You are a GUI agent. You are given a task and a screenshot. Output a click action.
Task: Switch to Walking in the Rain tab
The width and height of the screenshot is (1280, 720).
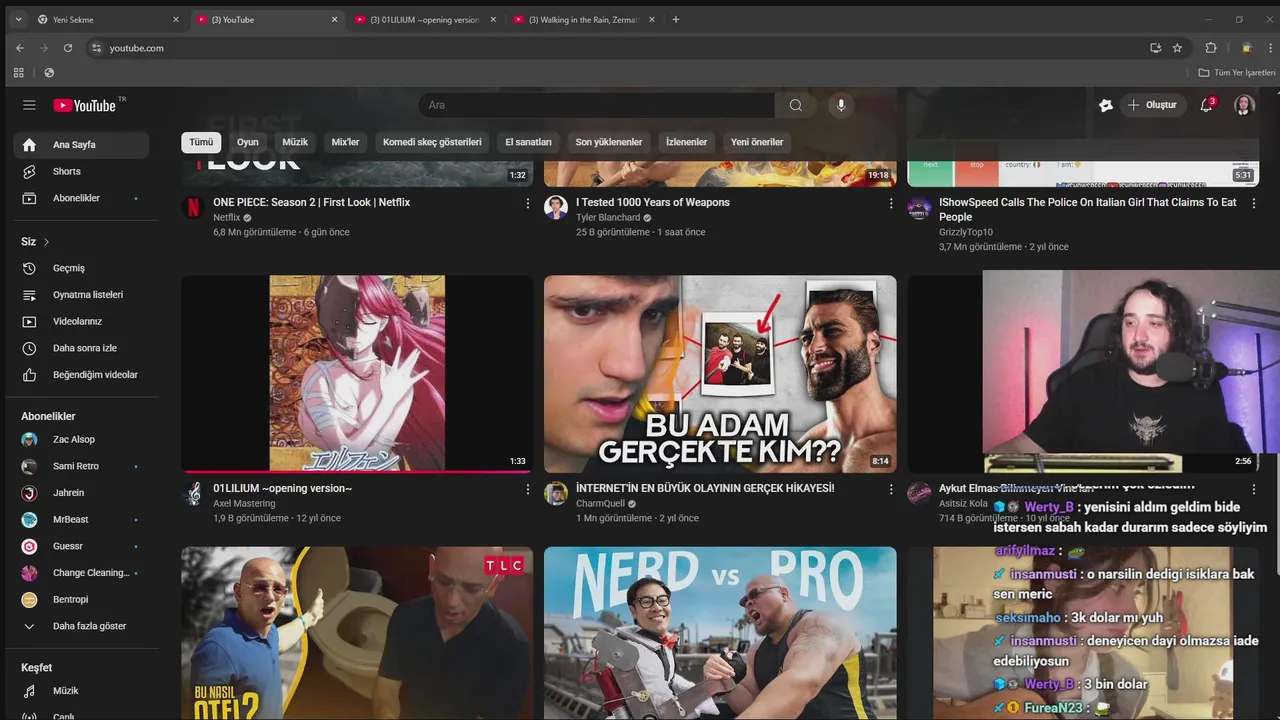tap(584, 19)
